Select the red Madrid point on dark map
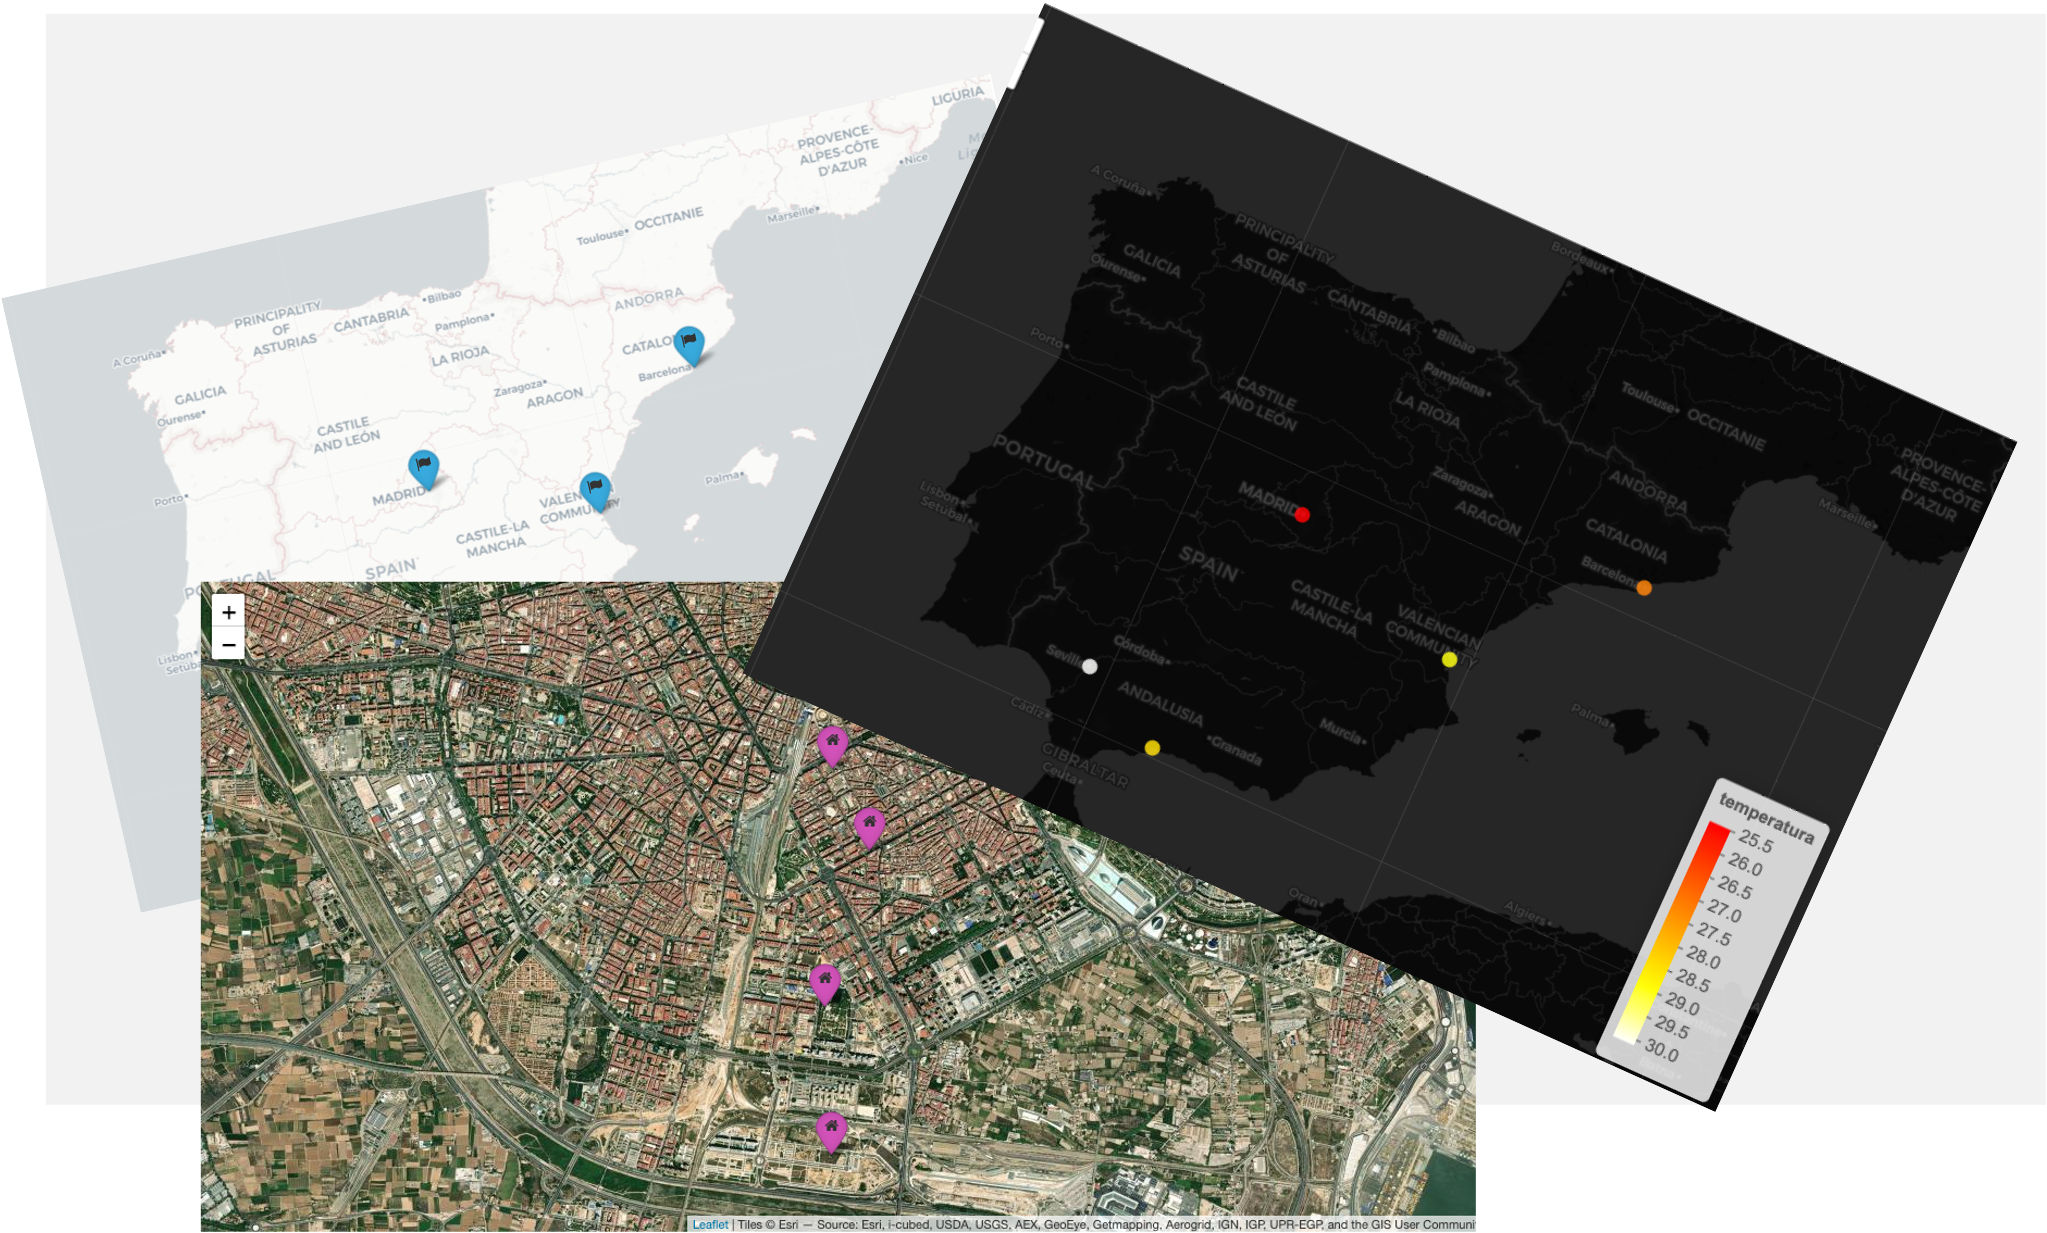Image resolution: width=2047 pixels, height=1233 pixels. pos(1302,515)
